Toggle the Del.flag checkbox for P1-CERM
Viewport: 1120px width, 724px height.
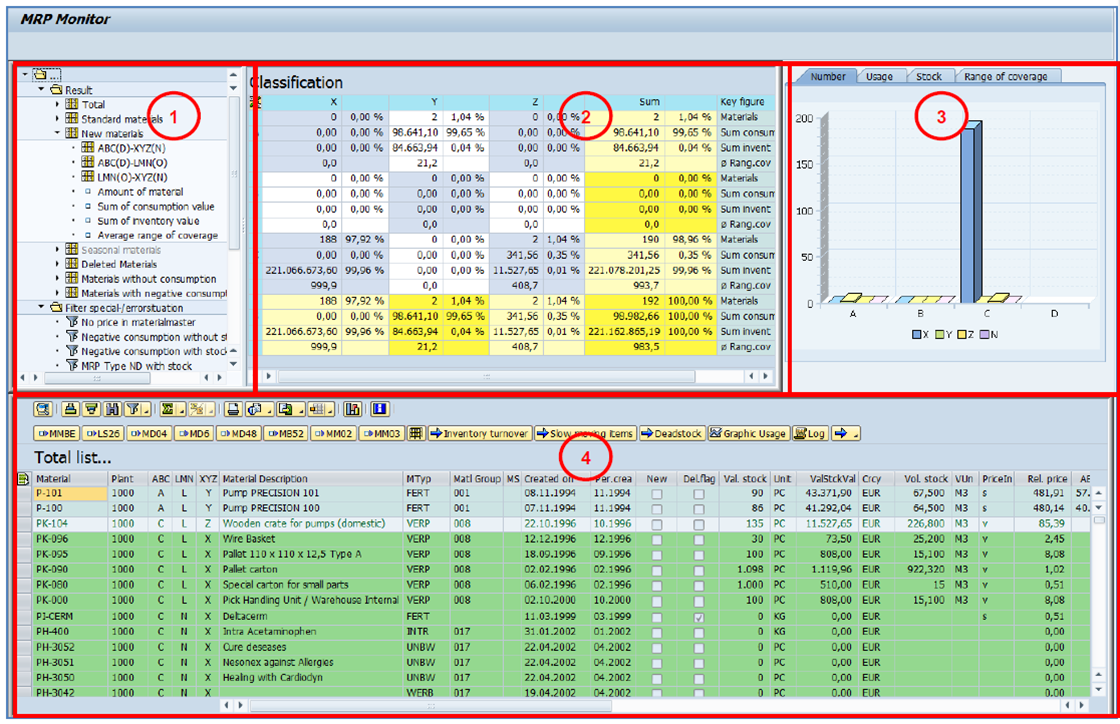point(699,615)
